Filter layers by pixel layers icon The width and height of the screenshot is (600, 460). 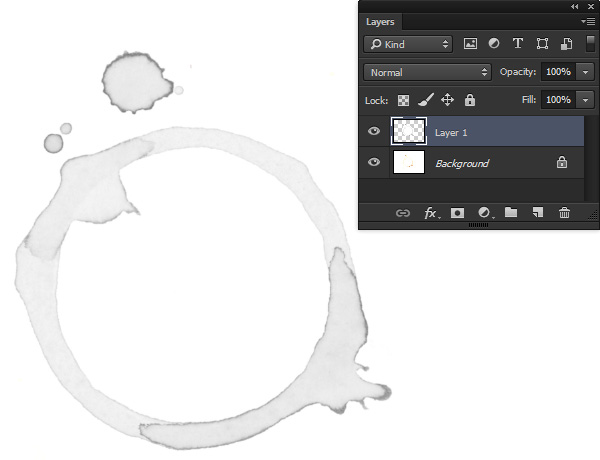pos(470,44)
